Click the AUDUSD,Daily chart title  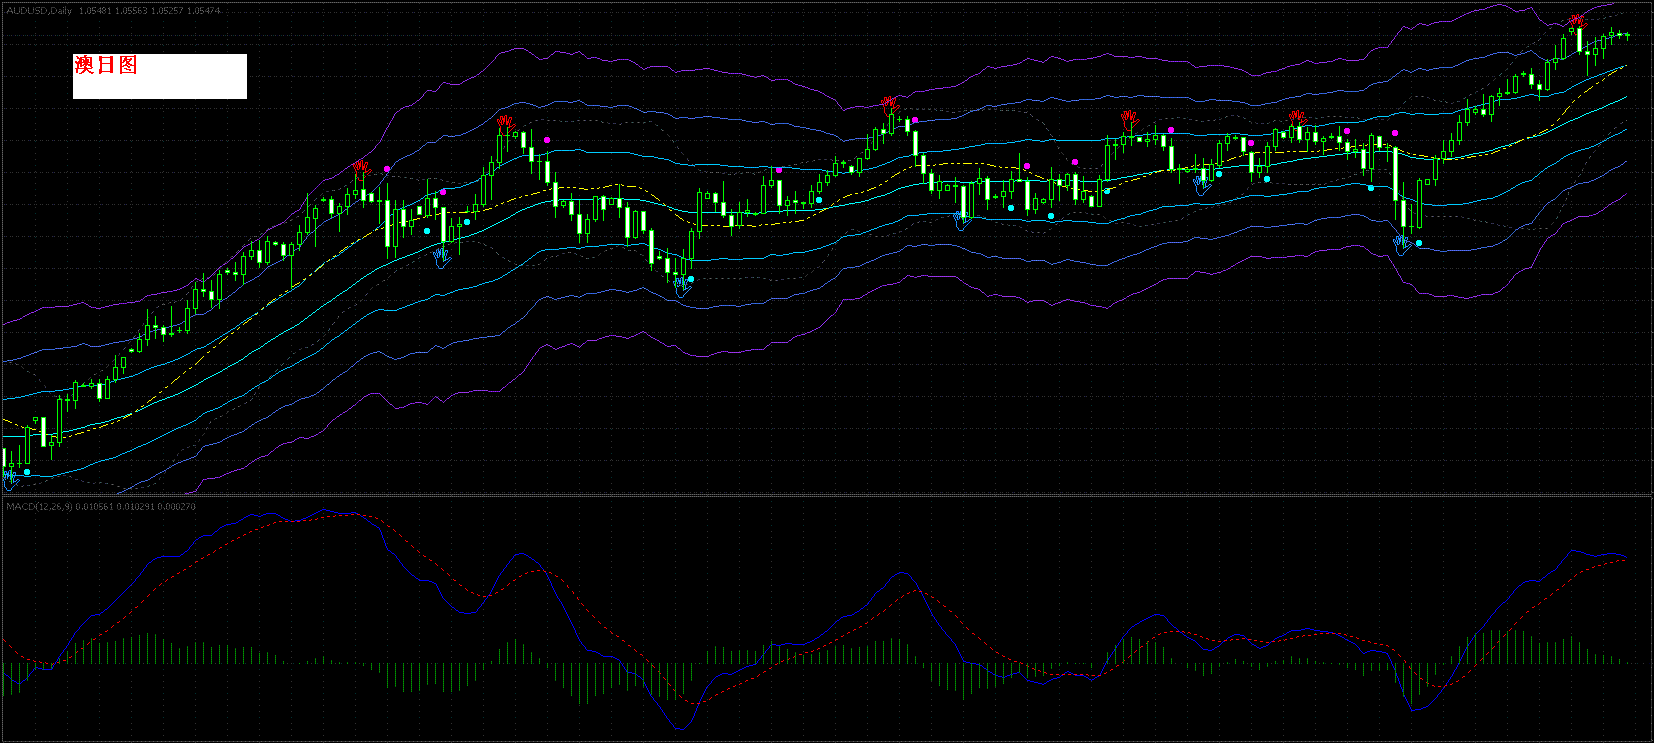pyautogui.click(x=39, y=10)
